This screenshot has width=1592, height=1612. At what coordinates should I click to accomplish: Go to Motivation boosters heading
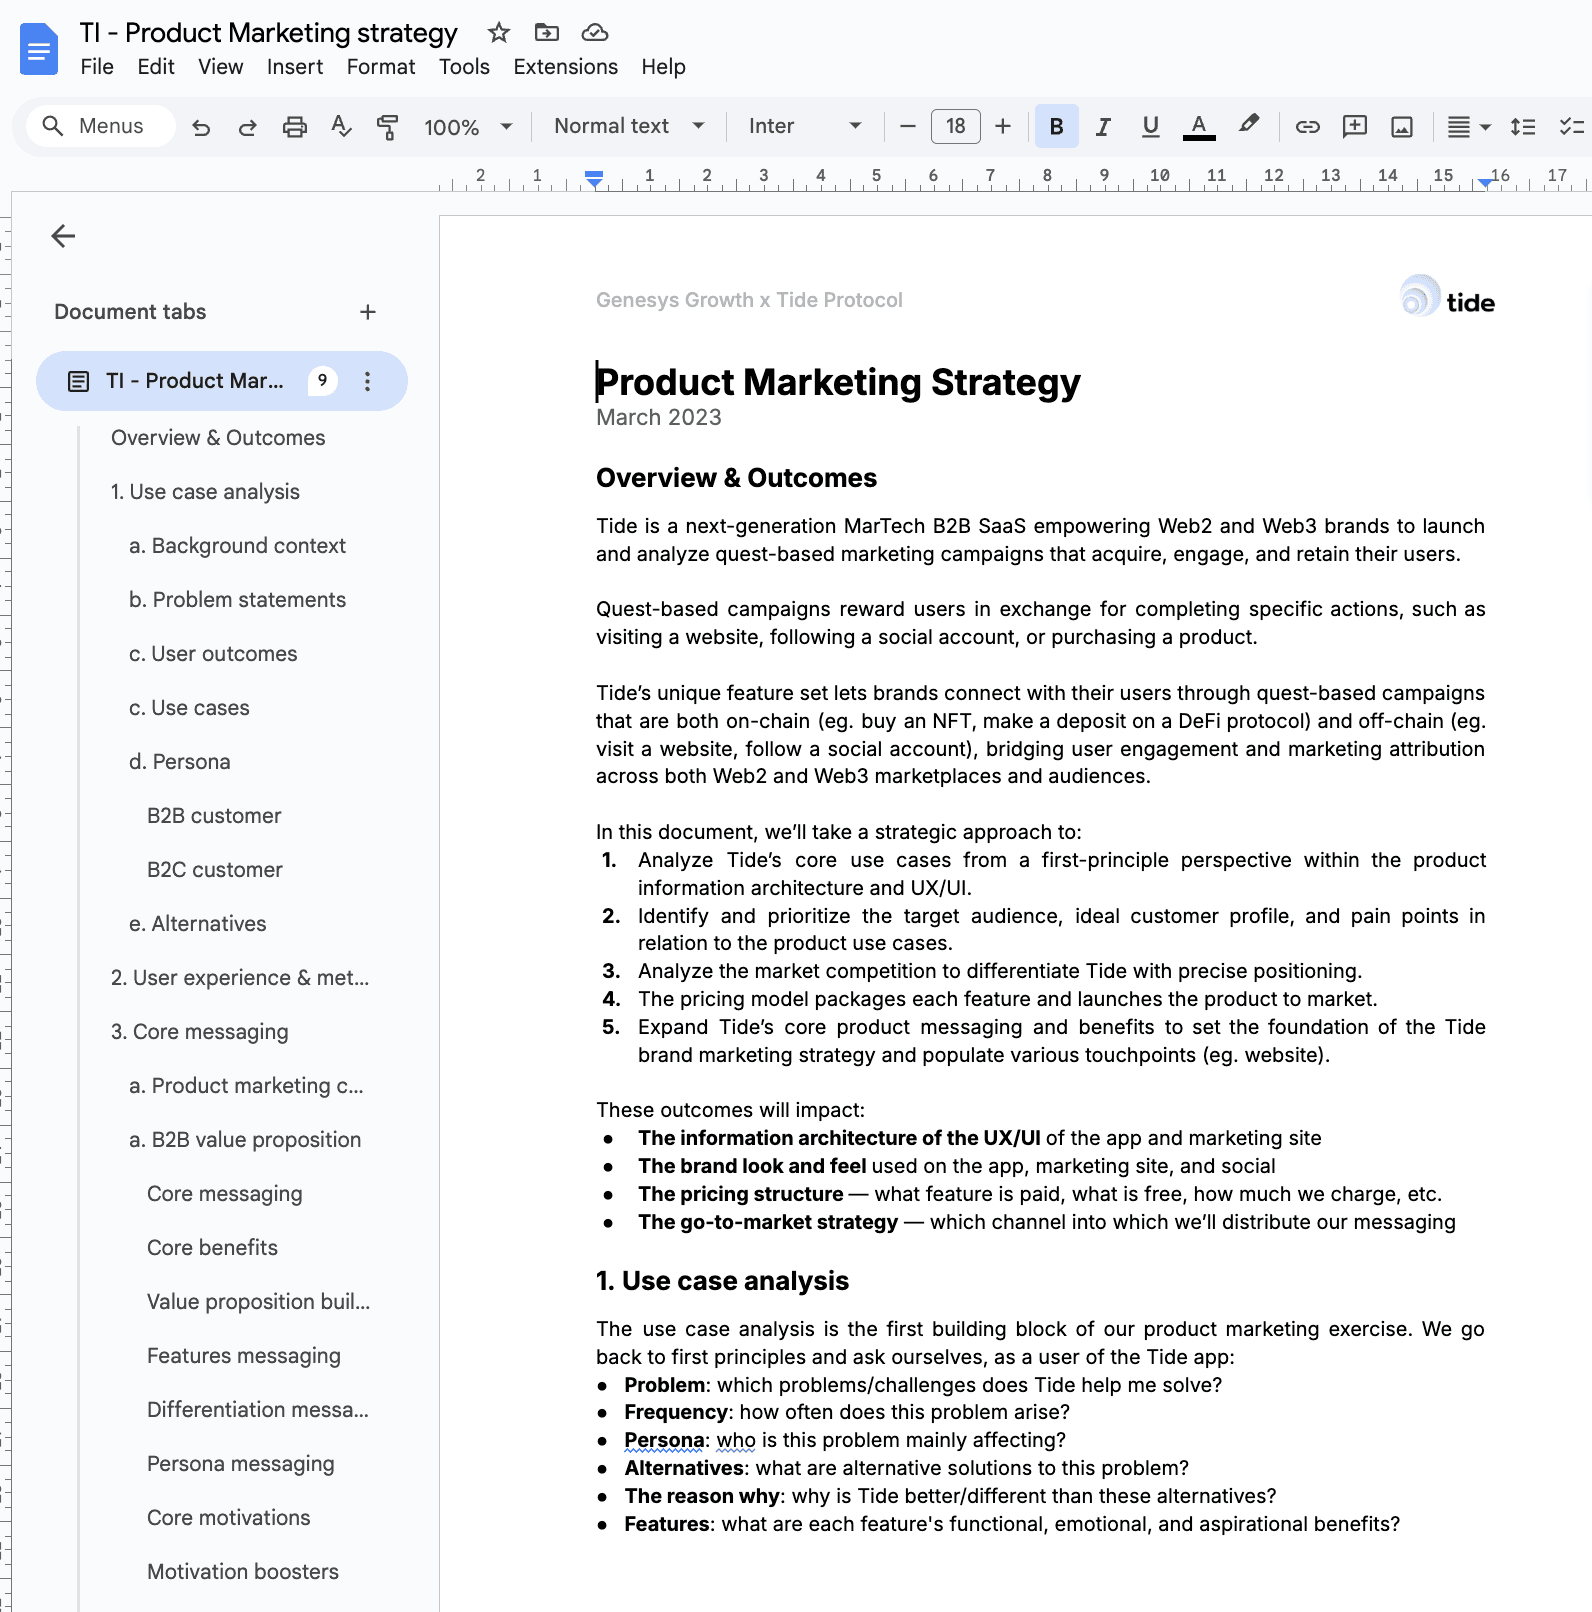243,1572
